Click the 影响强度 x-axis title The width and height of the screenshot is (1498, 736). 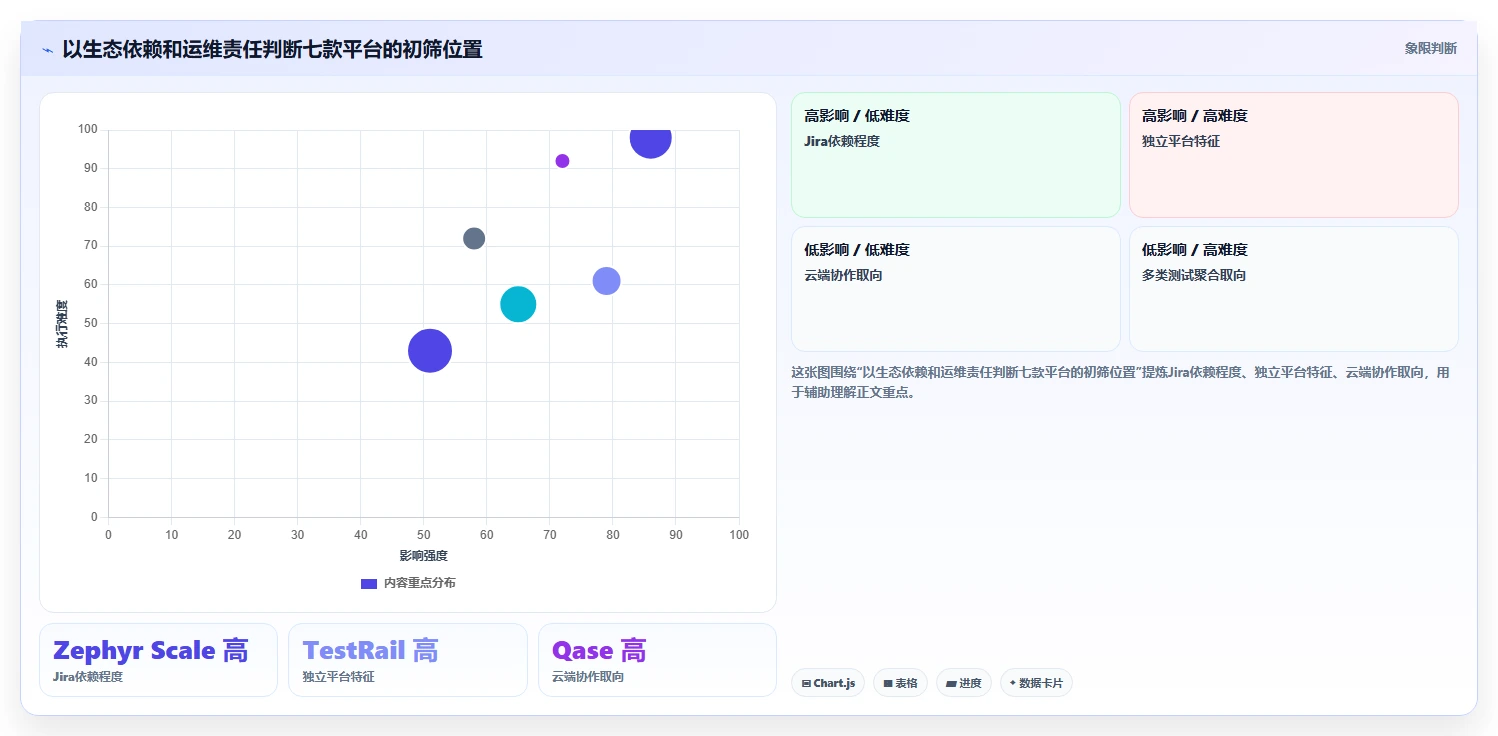click(423, 556)
